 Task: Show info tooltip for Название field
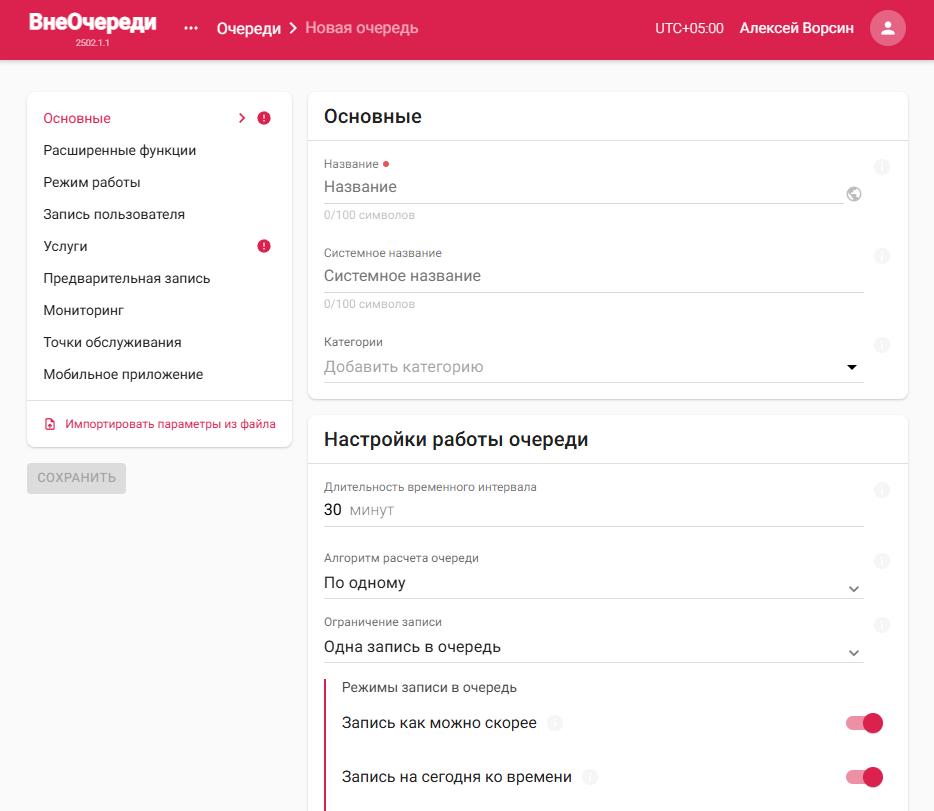(882, 167)
